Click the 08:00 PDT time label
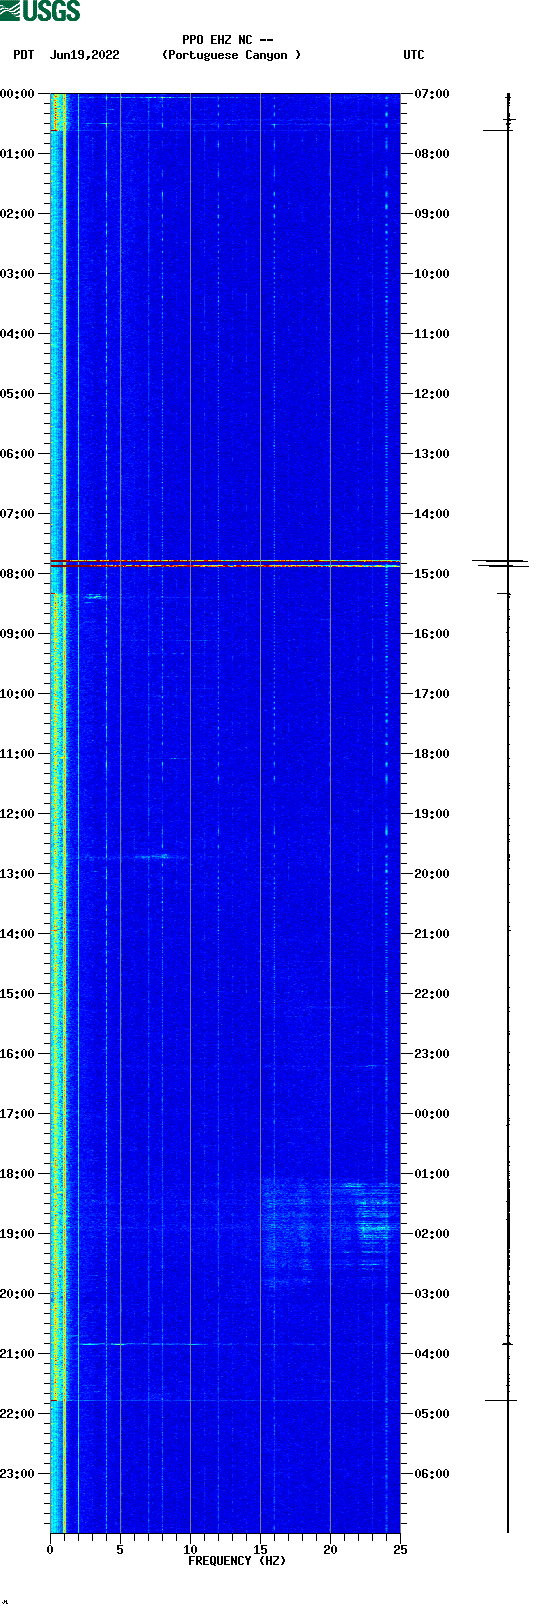 [x=17, y=573]
